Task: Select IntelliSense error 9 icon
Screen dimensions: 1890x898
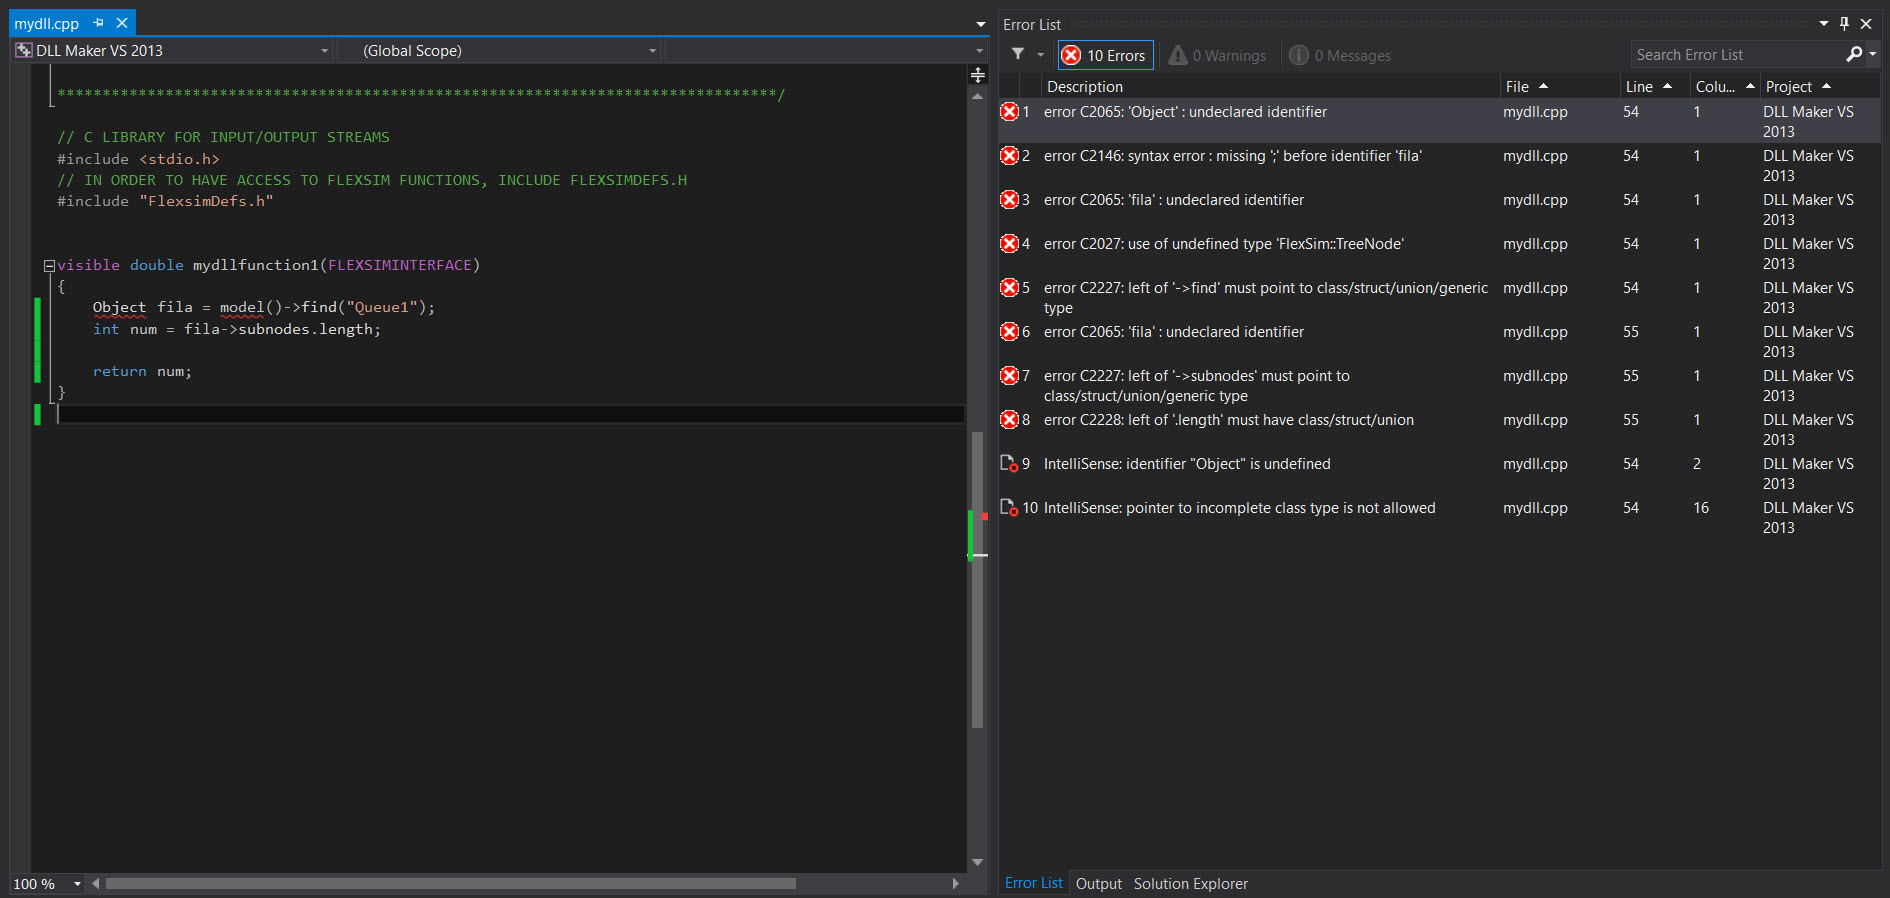Action: (1009, 464)
